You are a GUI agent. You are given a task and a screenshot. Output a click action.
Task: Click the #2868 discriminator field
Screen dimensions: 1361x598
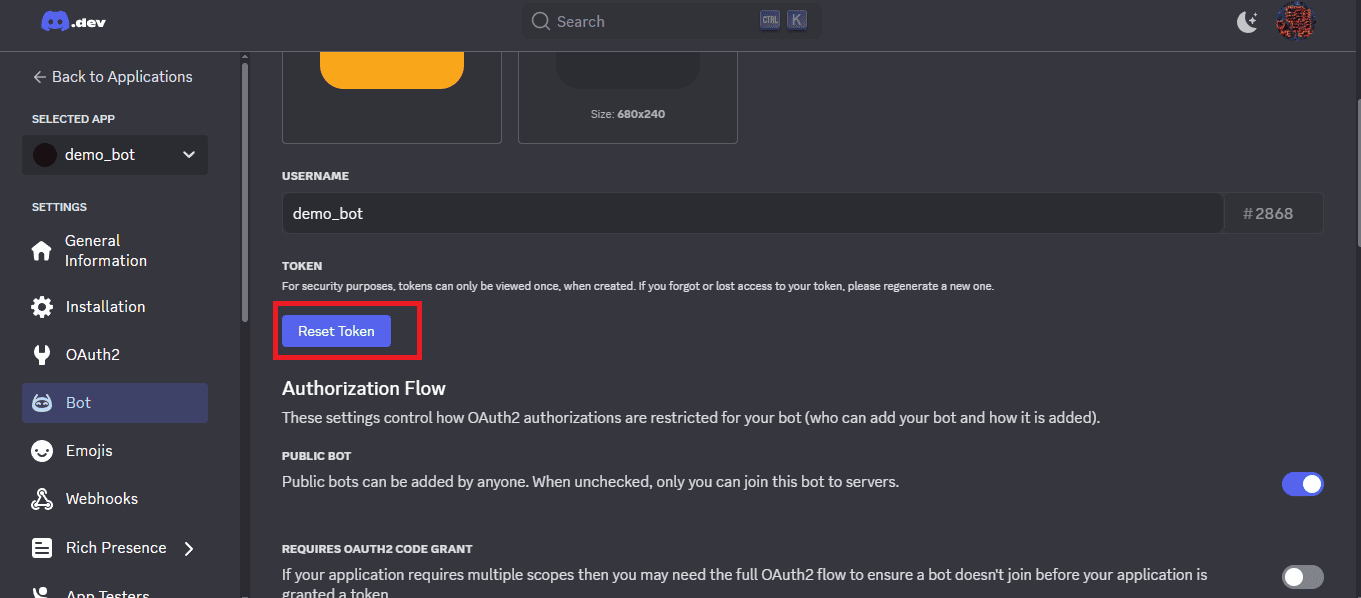(x=1274, y=213)
